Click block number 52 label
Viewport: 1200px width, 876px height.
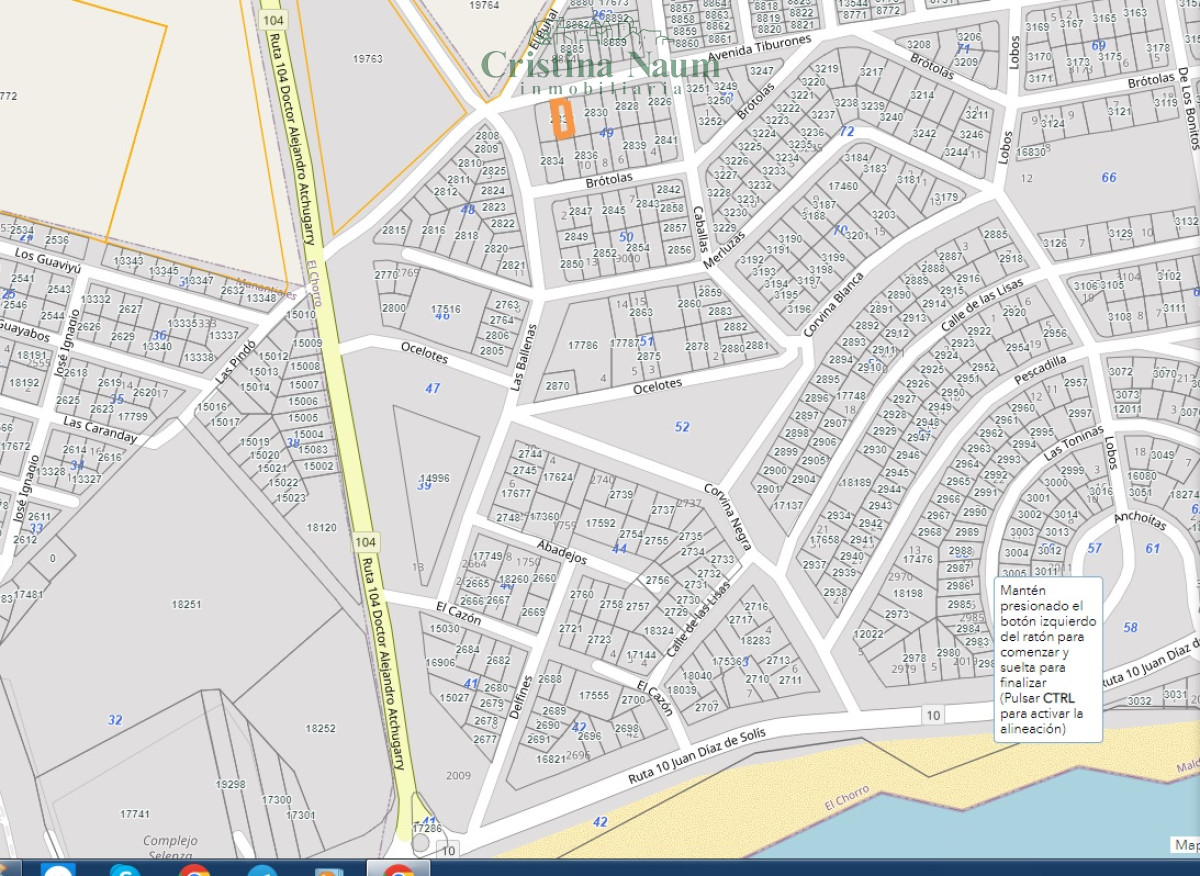[682, 427]
